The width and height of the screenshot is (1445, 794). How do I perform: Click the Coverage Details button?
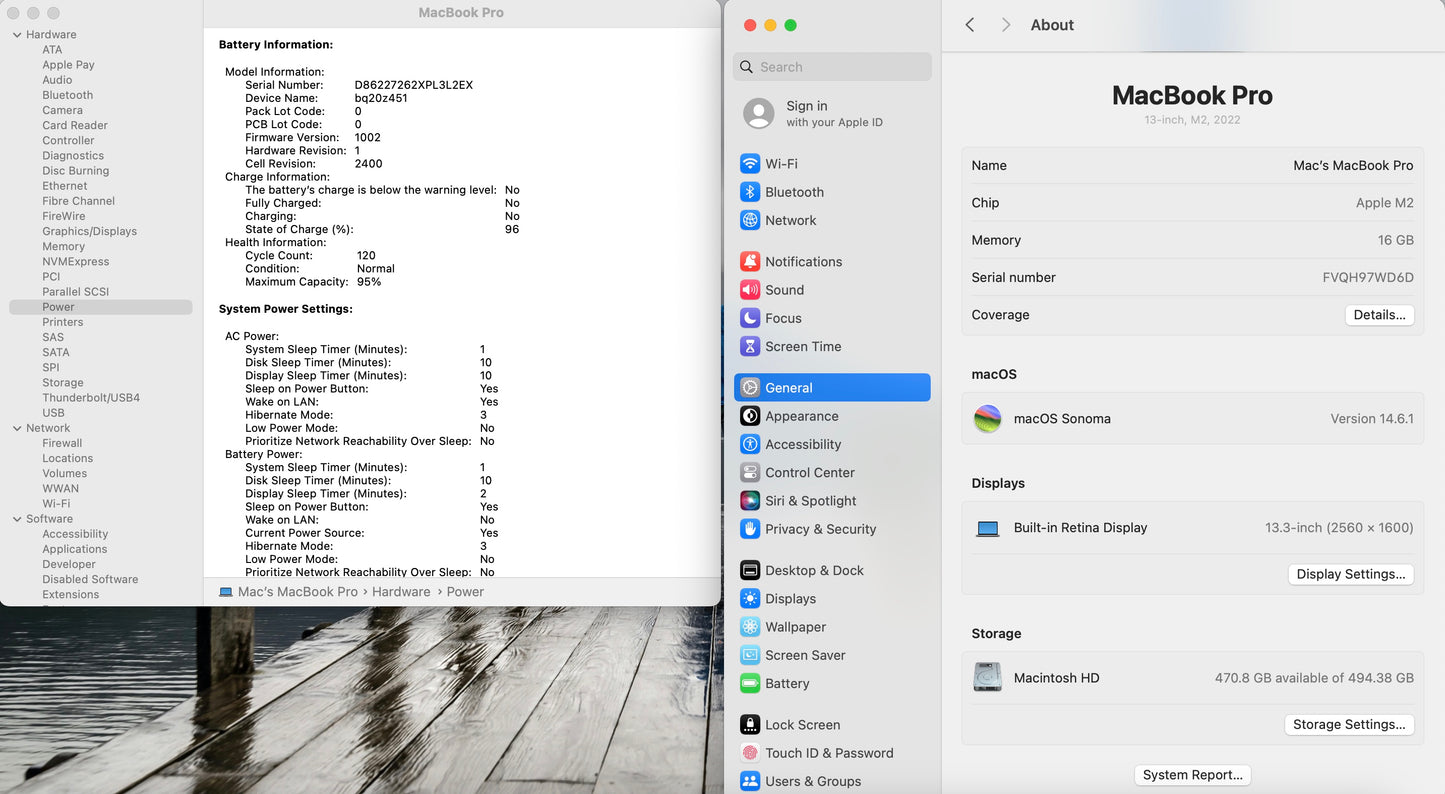click(1379, 315)
